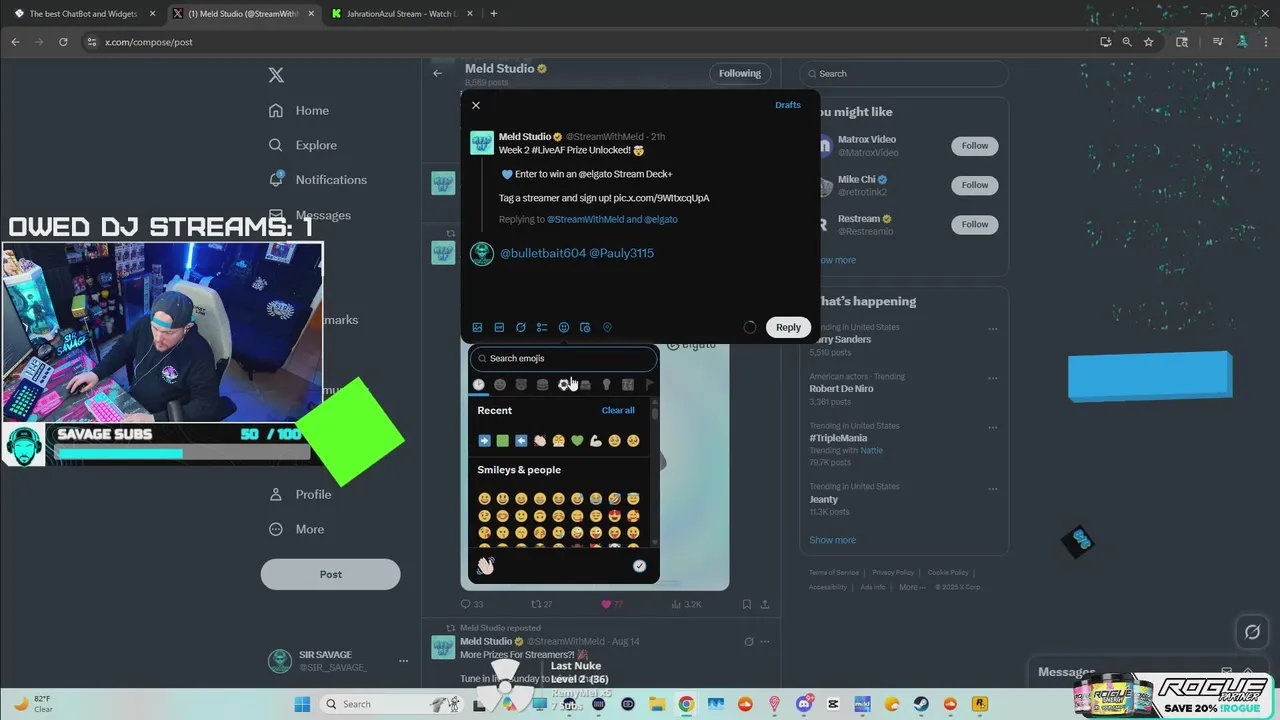Image resolution: width=1280 pixels, height=720 pixels.
Task: Insert the green heart recent emoji
Action: (x=577, y=440)
